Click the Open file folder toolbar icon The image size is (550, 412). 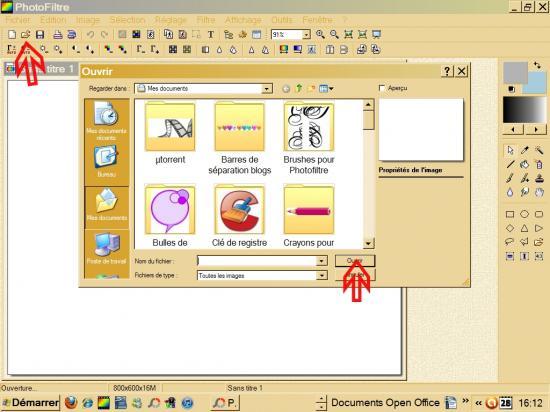[x=25, y=34]
